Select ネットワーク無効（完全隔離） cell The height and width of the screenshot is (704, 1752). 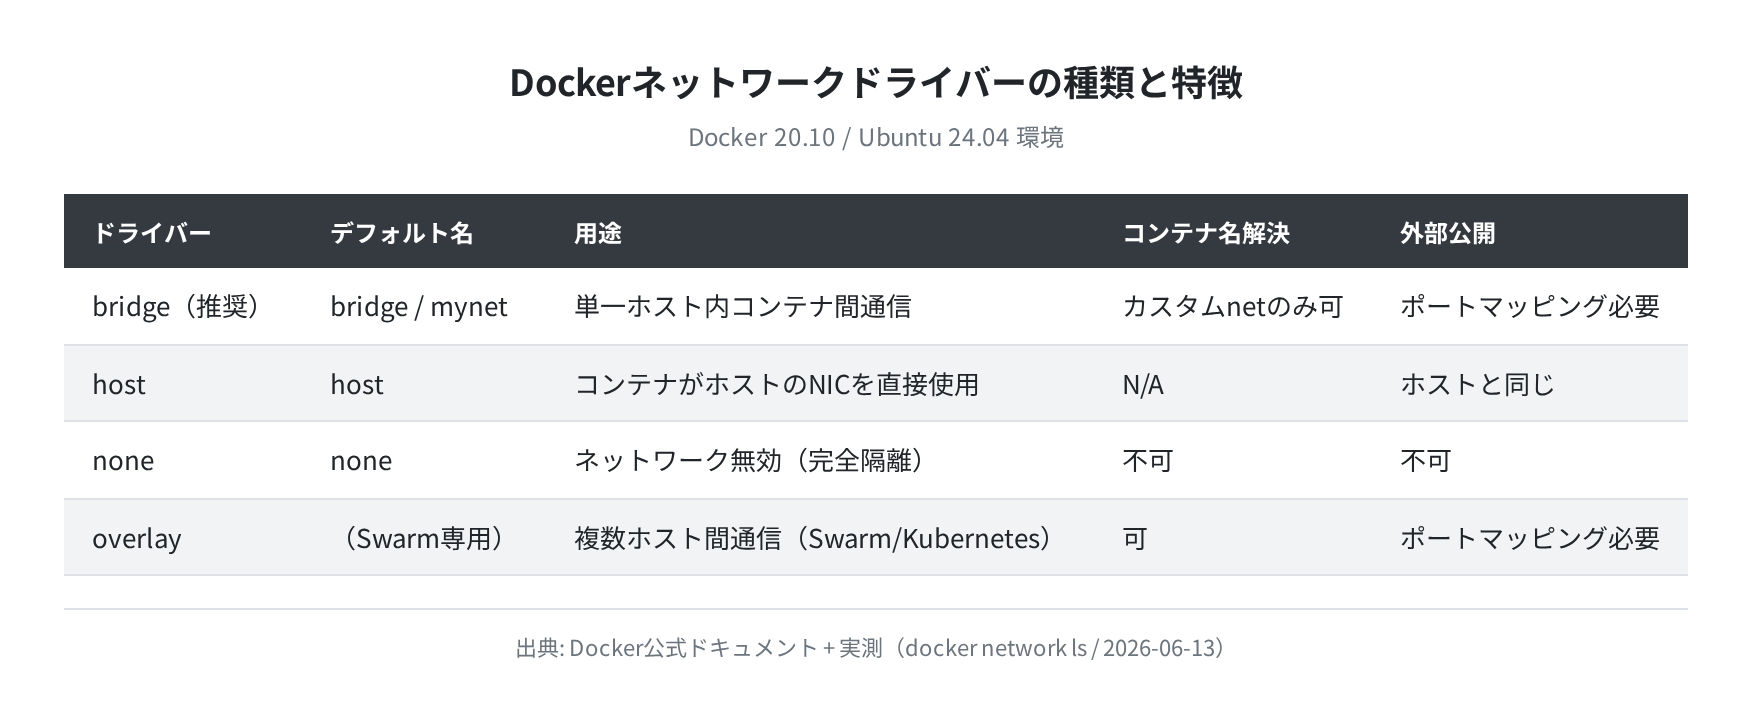(x=751, y=460)
